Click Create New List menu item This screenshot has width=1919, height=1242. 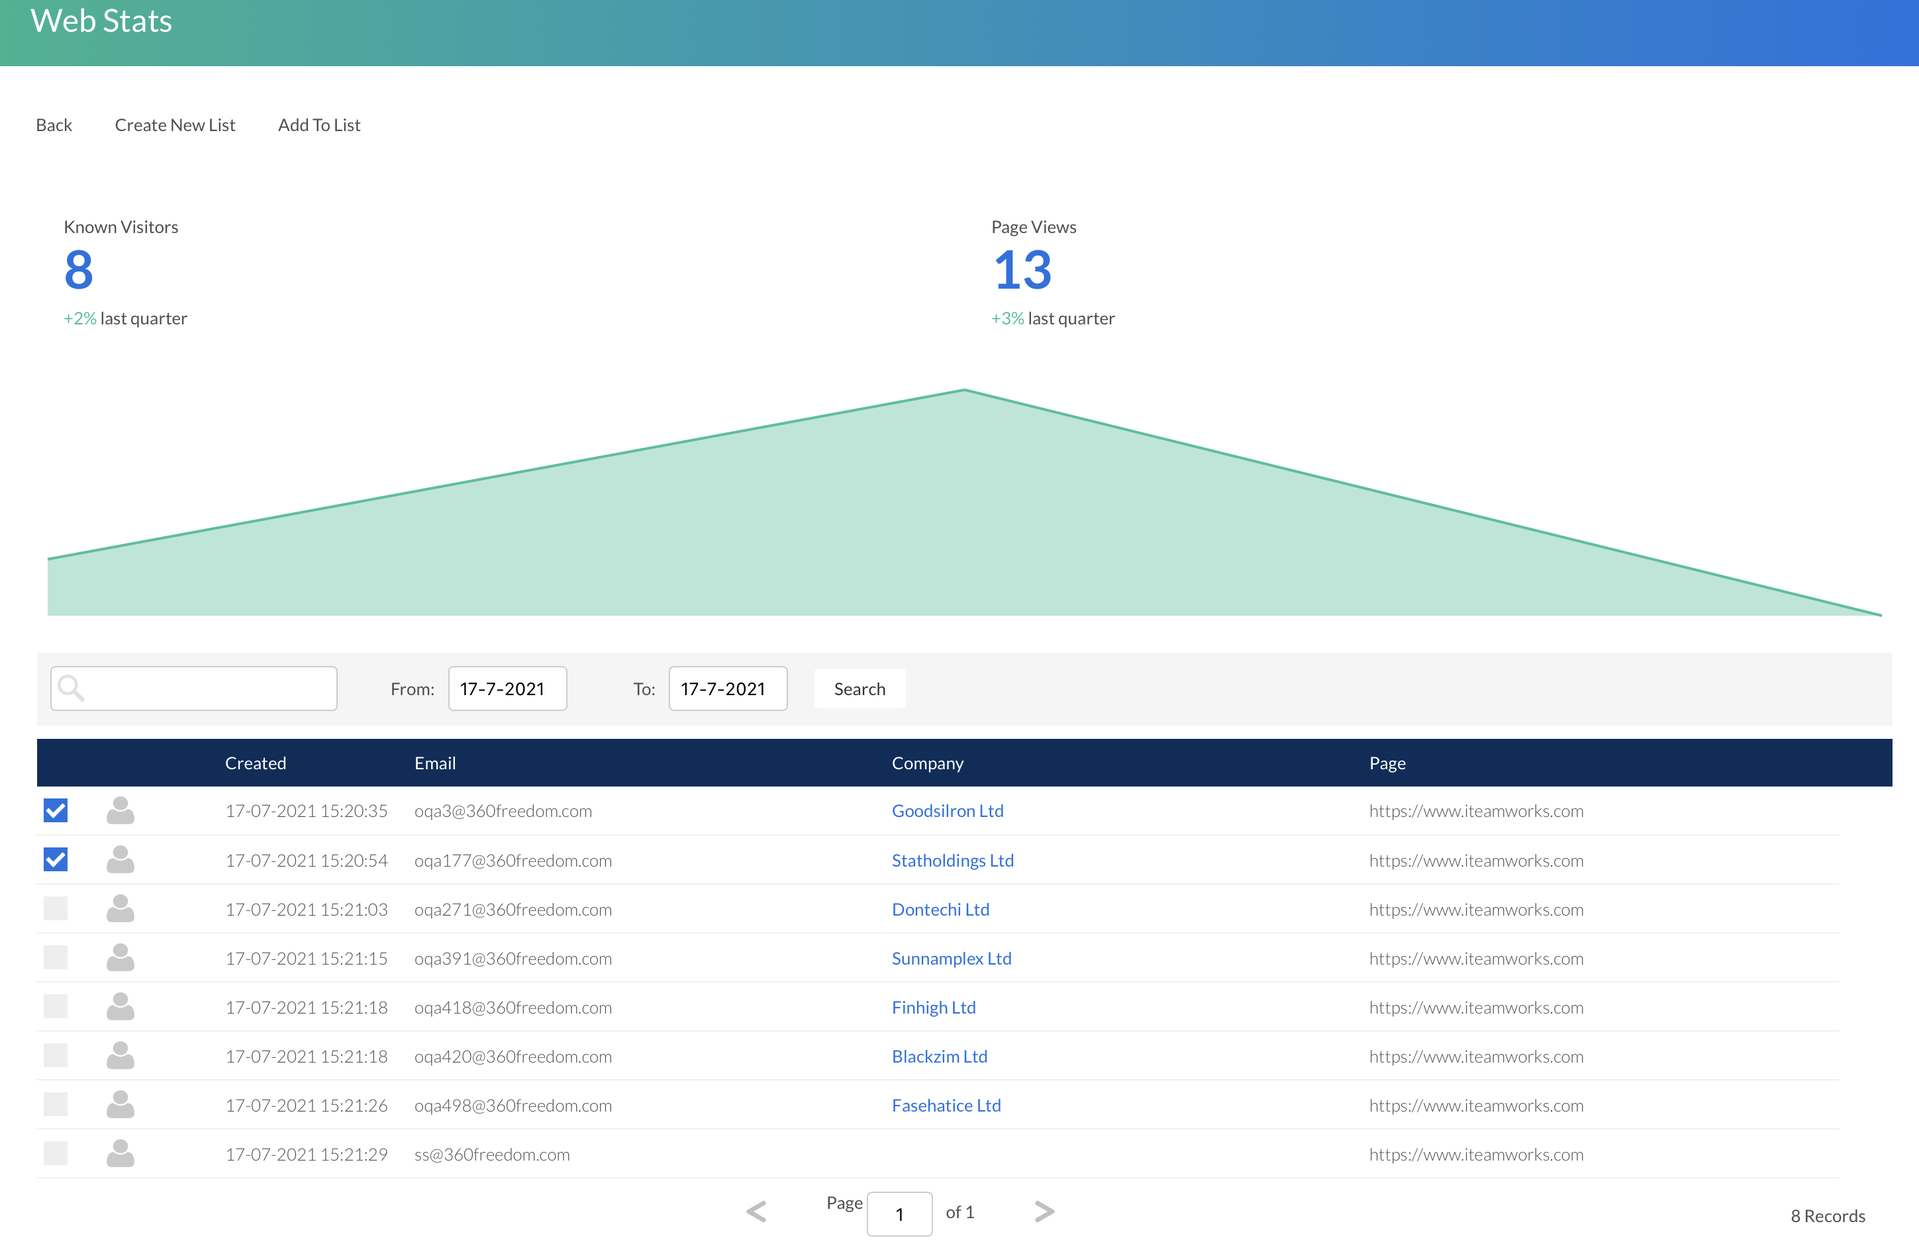(175, 125)
